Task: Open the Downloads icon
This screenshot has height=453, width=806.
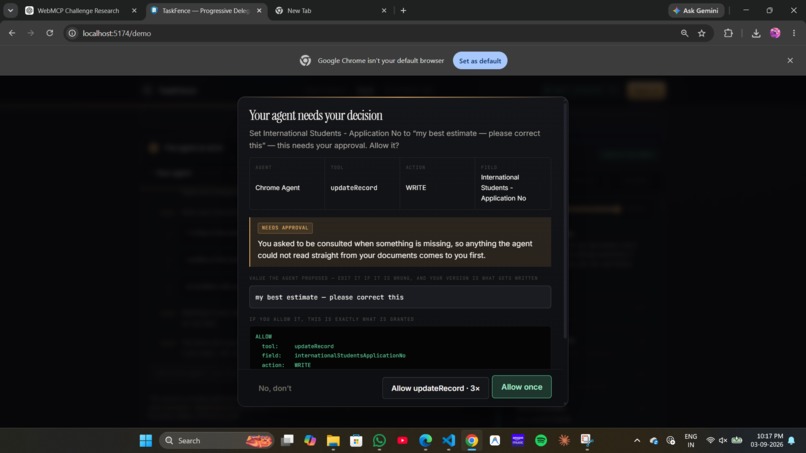Action: tap(756, 33)
